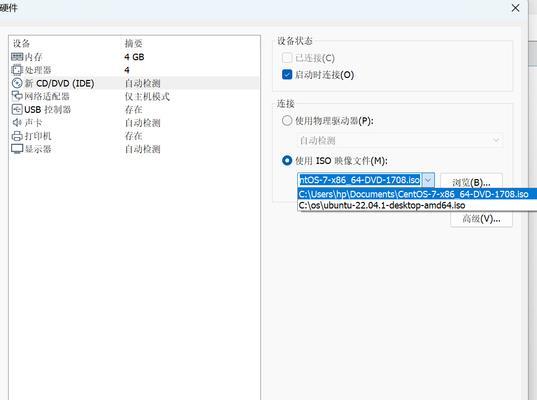Click the sound card (声卡) speaker icon
Viewport: 537px width, 400px height.
(x=17, y=122)
